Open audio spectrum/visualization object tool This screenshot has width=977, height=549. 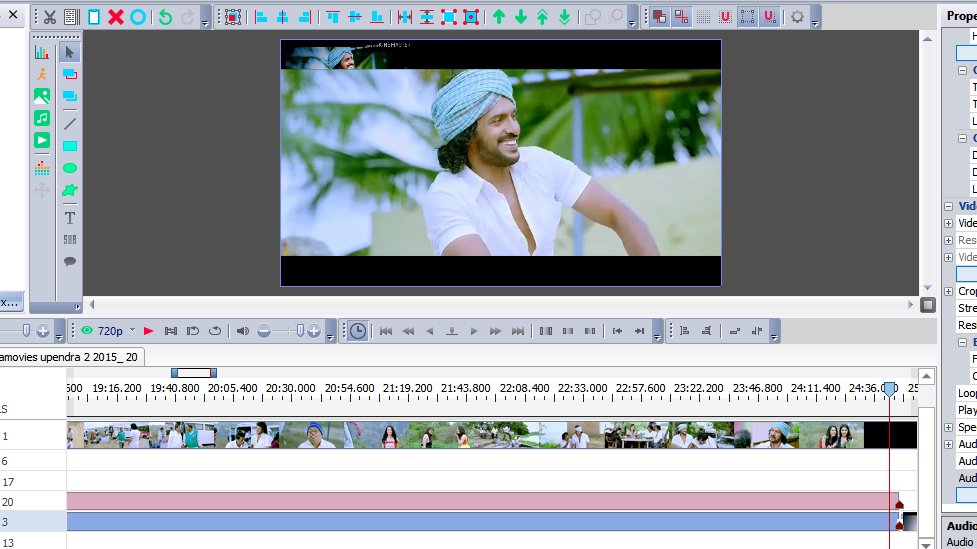point(42,168)
